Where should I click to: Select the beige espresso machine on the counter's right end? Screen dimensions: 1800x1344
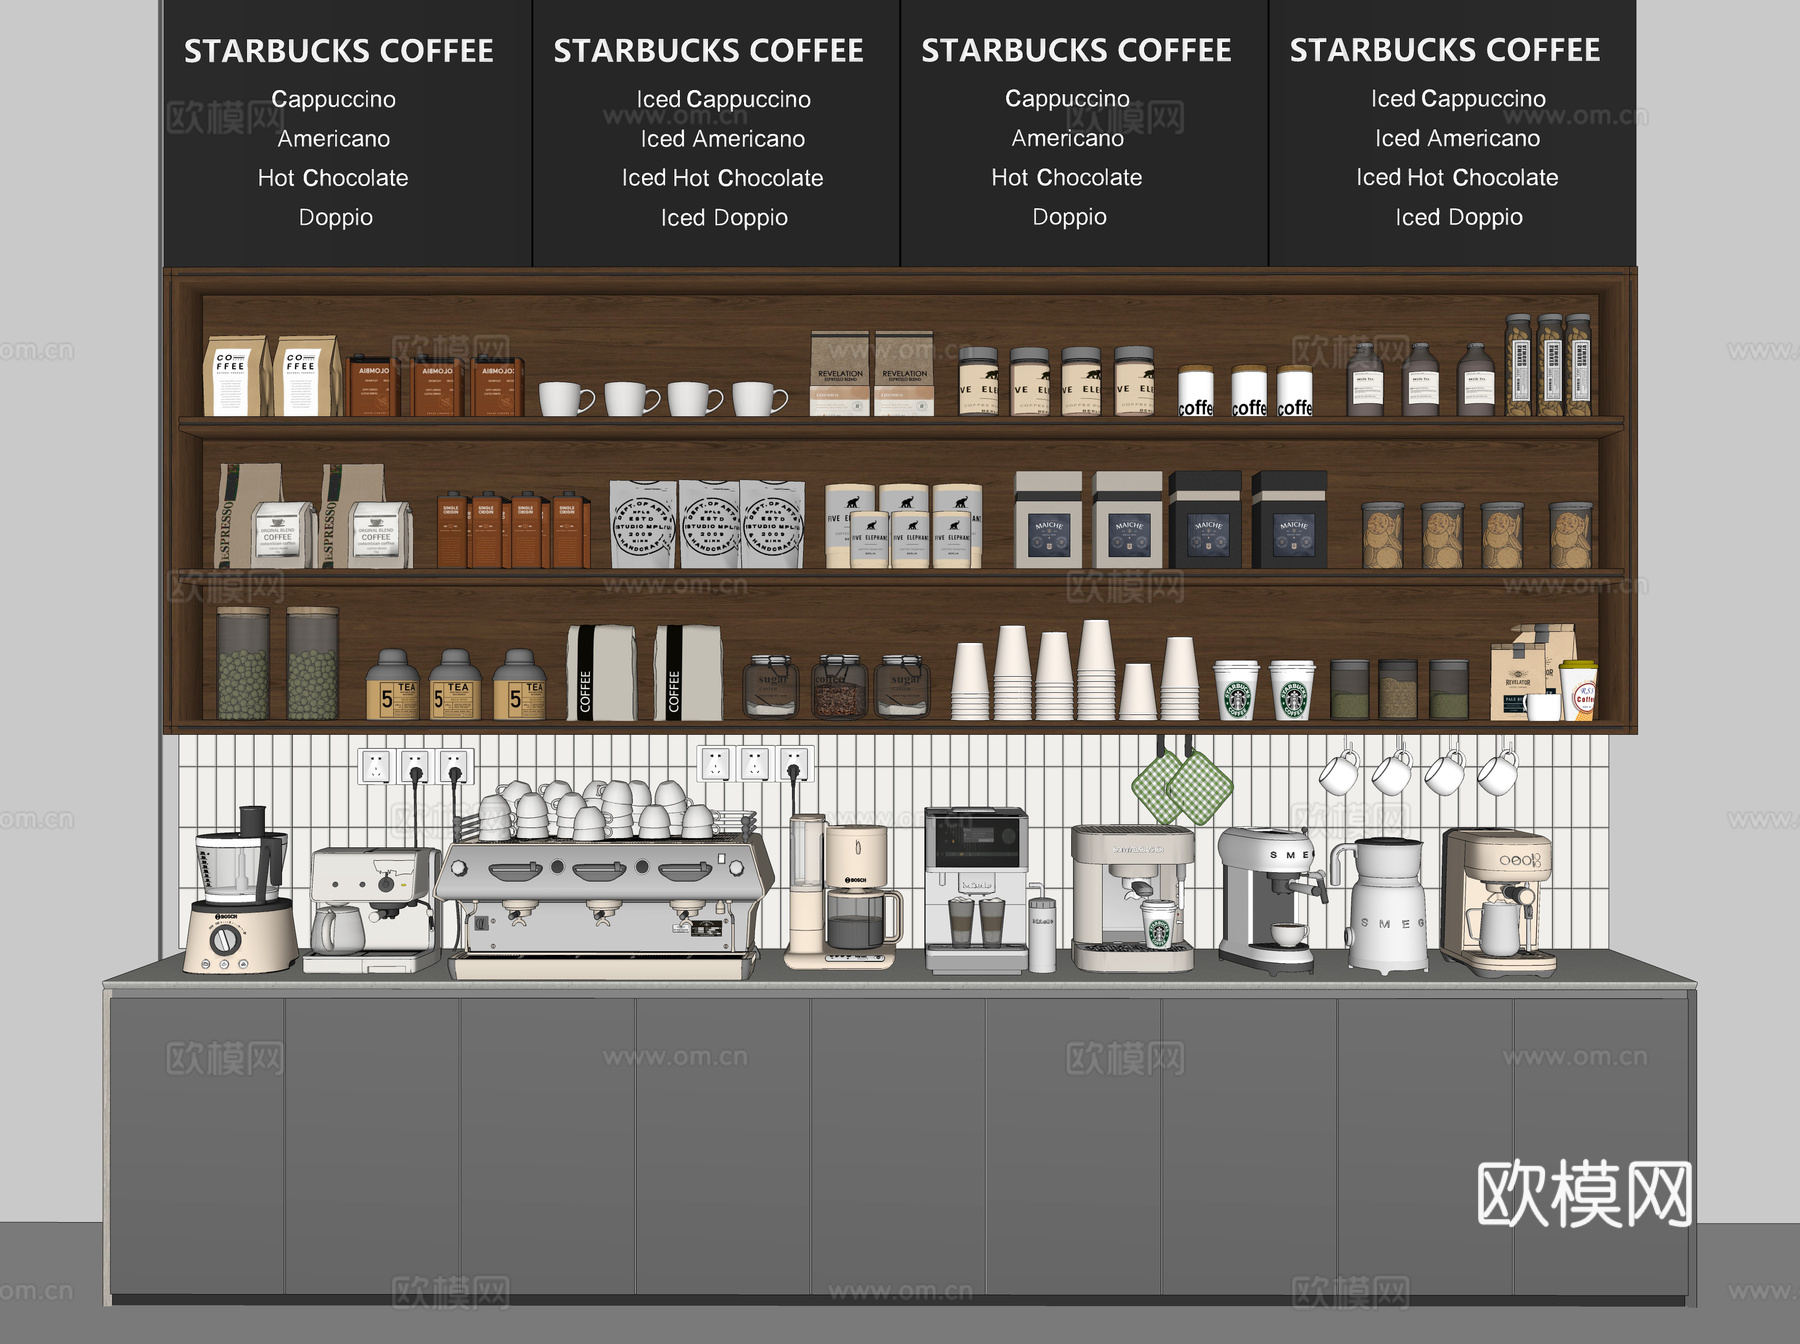pos(1498,903)
